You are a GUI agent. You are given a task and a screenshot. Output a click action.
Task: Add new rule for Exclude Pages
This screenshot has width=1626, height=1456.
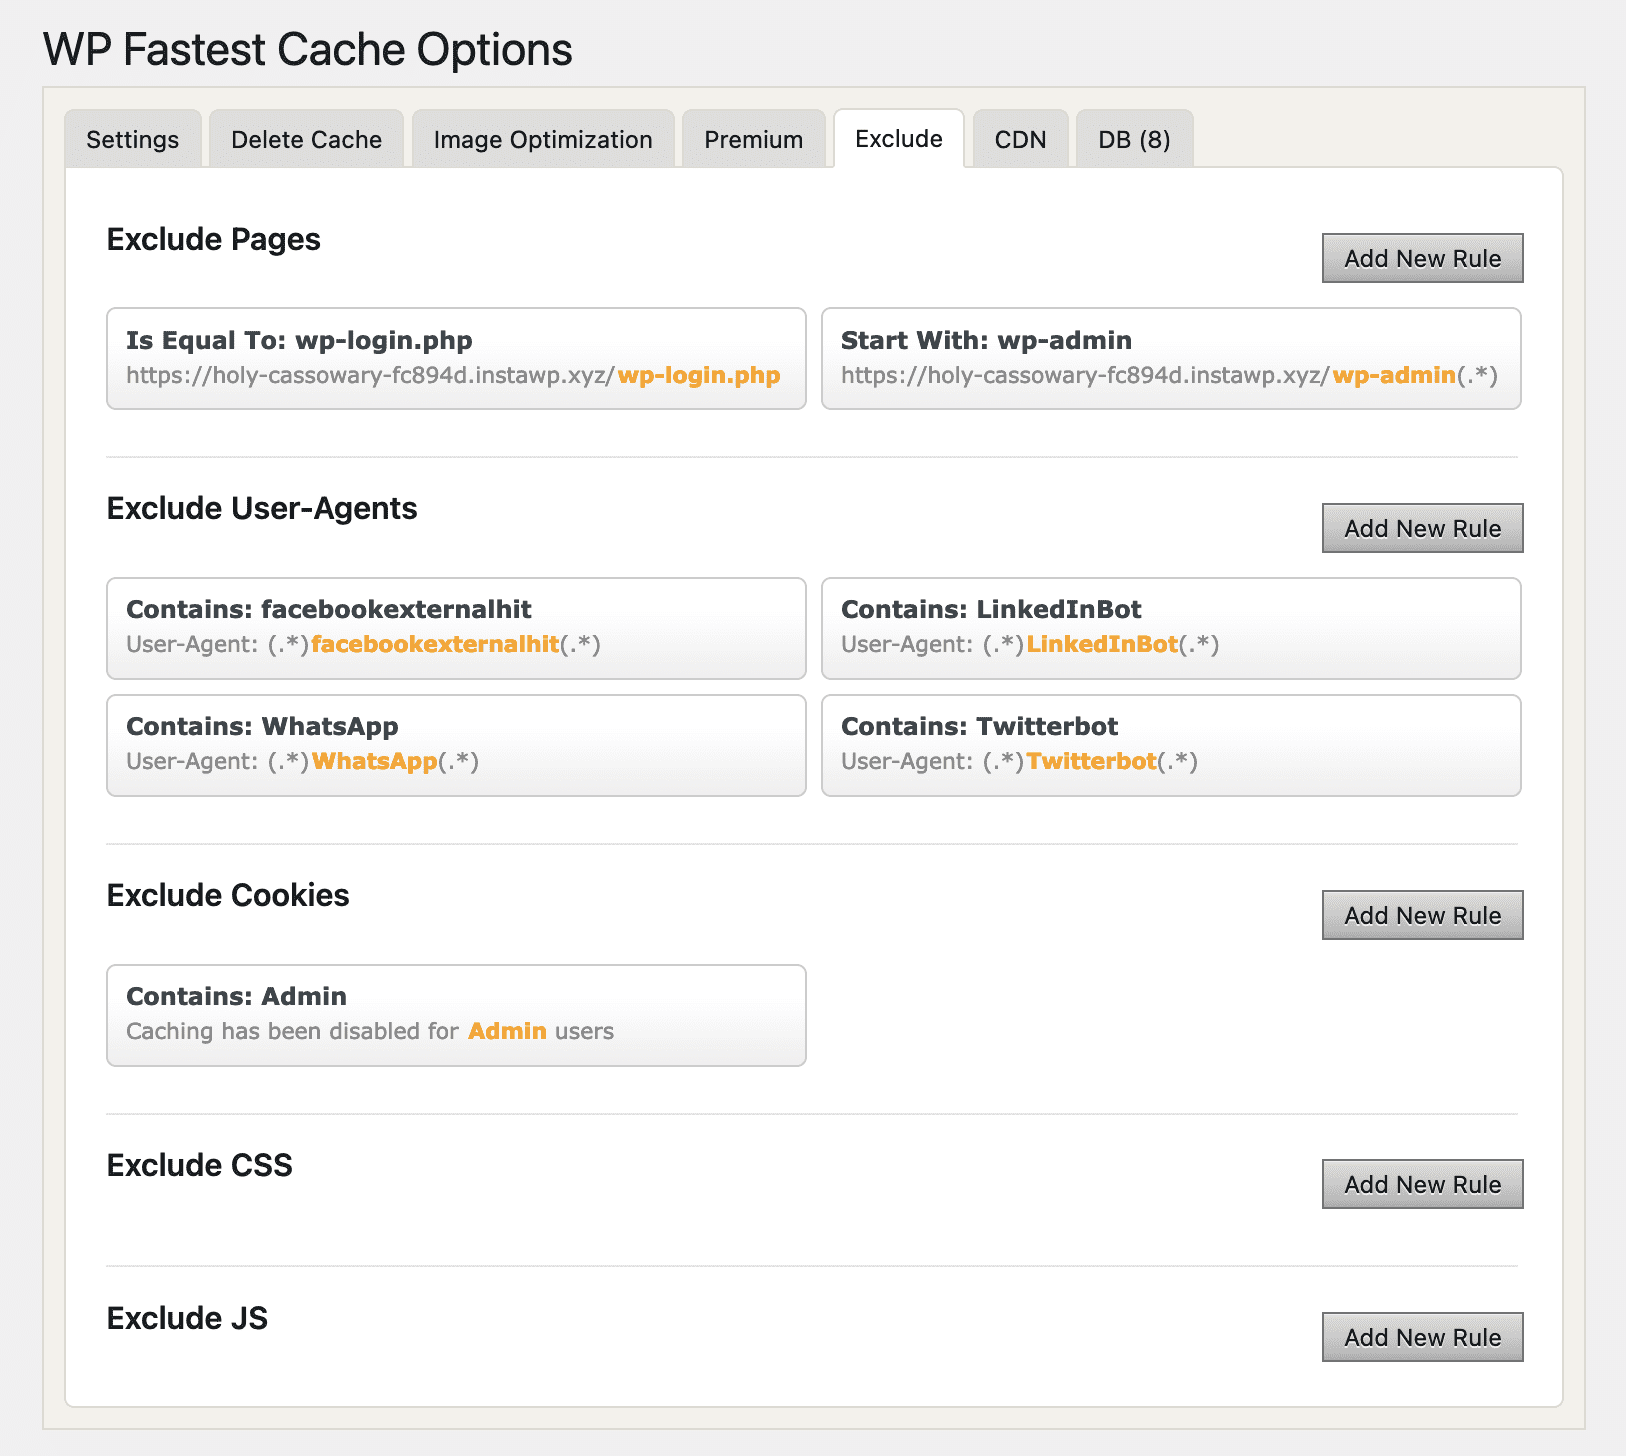click(1422, 258)
